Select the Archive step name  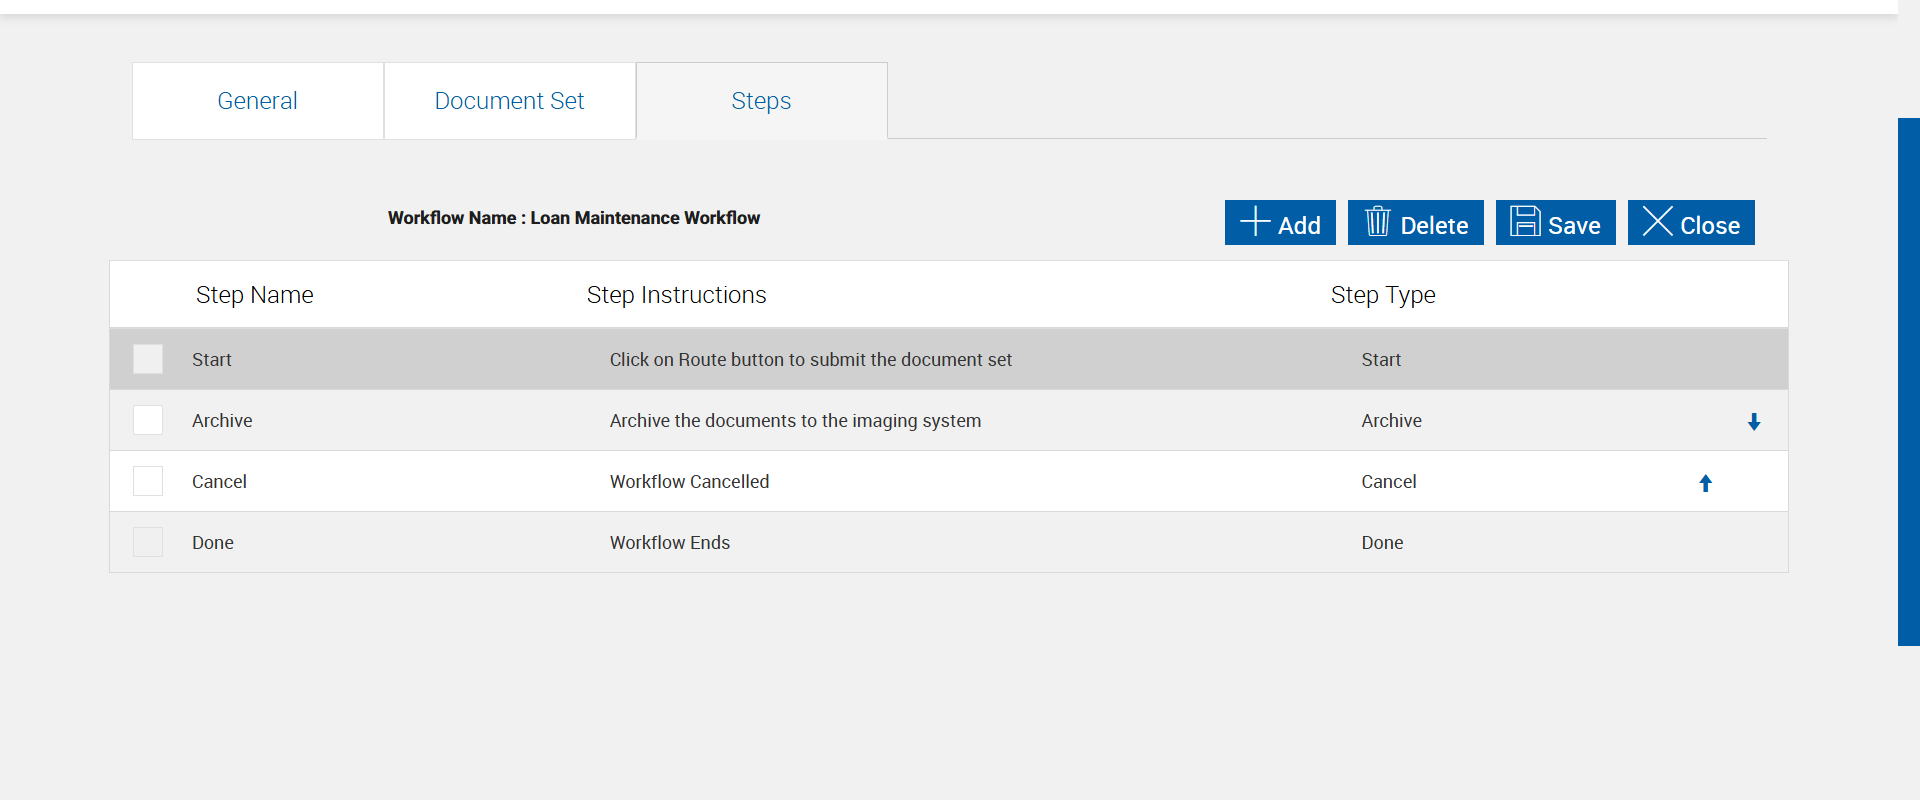pyautogui.click(x=222, y=421)
